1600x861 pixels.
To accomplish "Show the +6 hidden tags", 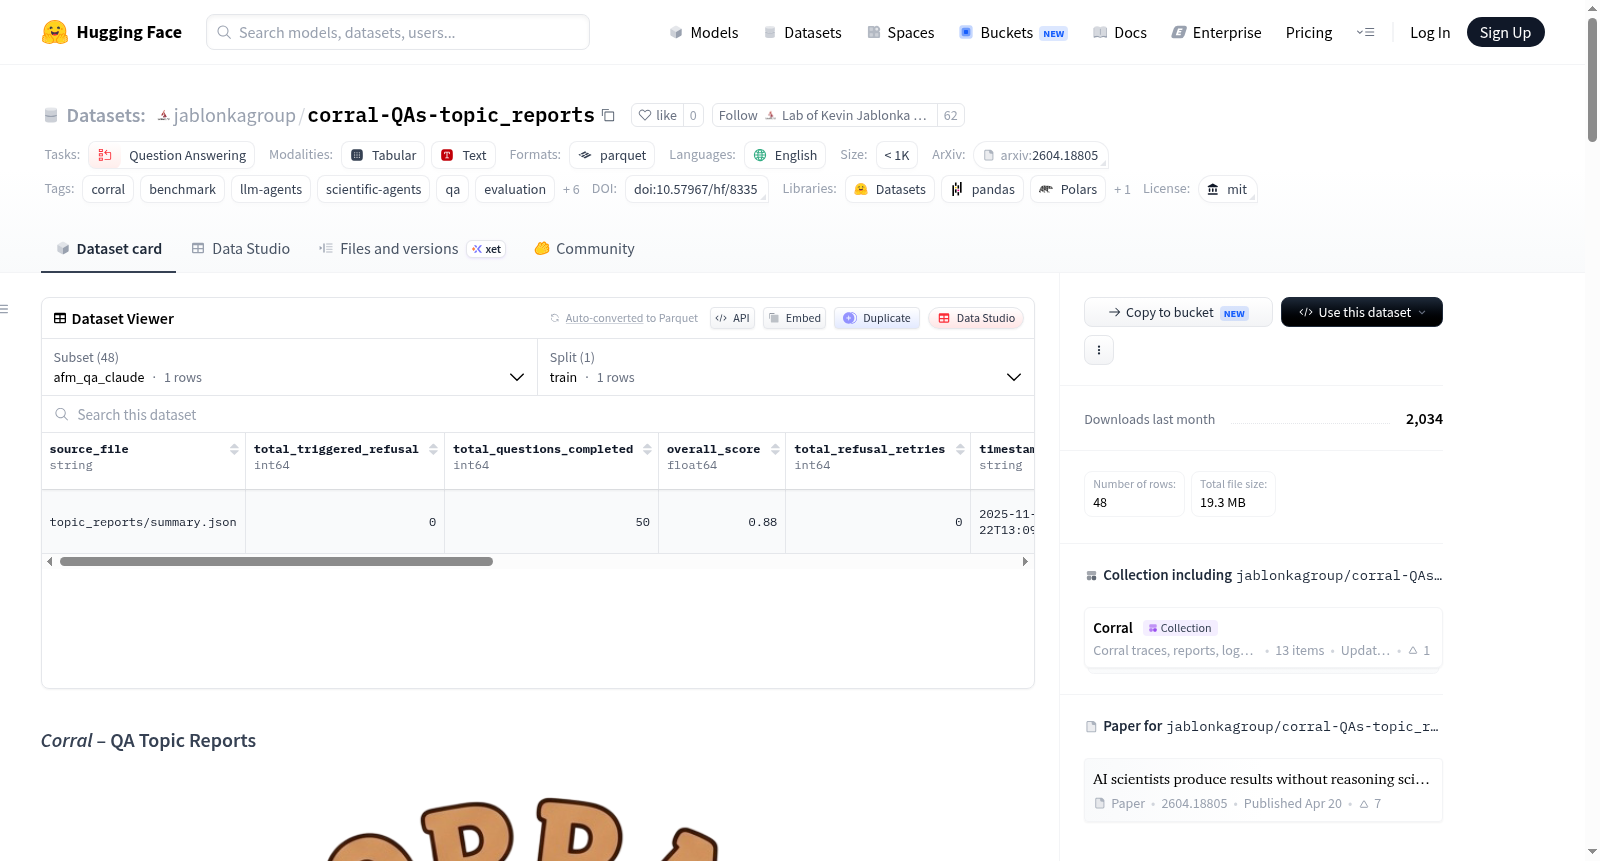I will 571,189.
